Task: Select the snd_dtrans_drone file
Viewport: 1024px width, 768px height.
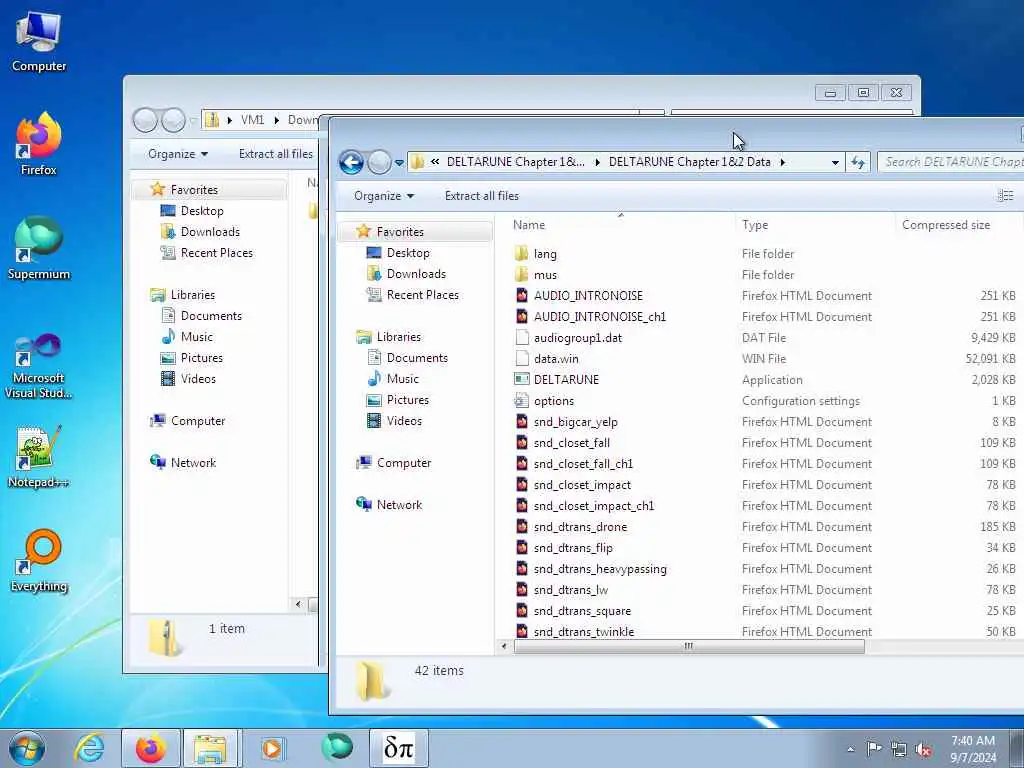Action: tap(580, 526)
